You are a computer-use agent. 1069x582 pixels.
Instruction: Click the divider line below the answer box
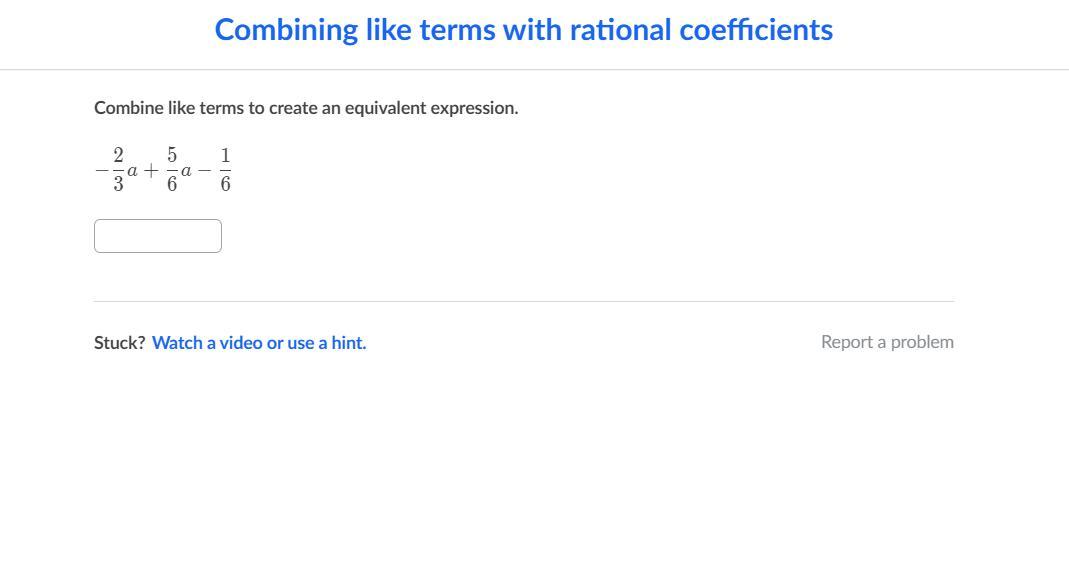click(524, 301)
